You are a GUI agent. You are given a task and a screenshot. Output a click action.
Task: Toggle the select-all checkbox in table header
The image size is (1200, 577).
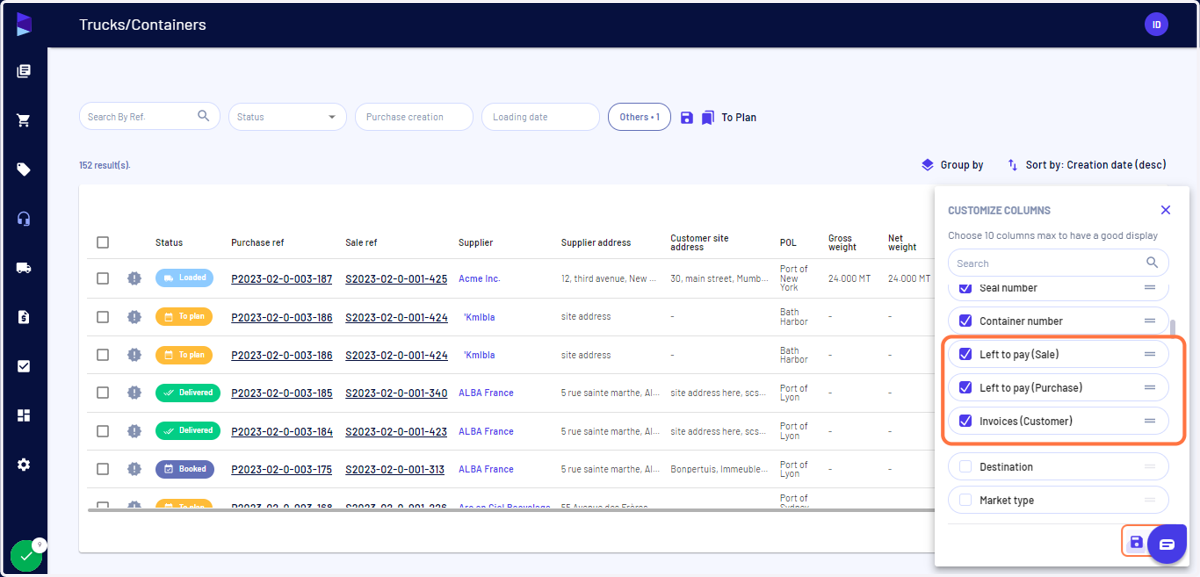tap(103, 242)
